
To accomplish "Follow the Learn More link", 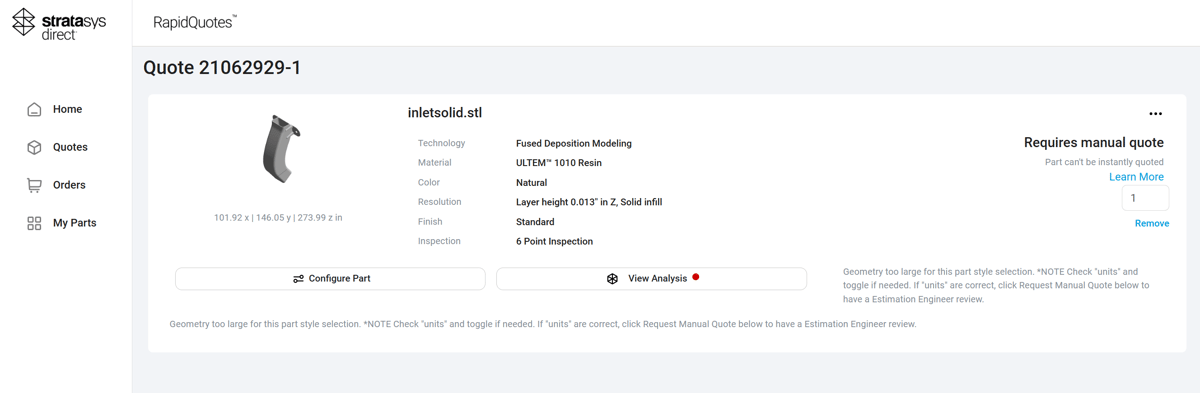I will (x=1136, y=177).
